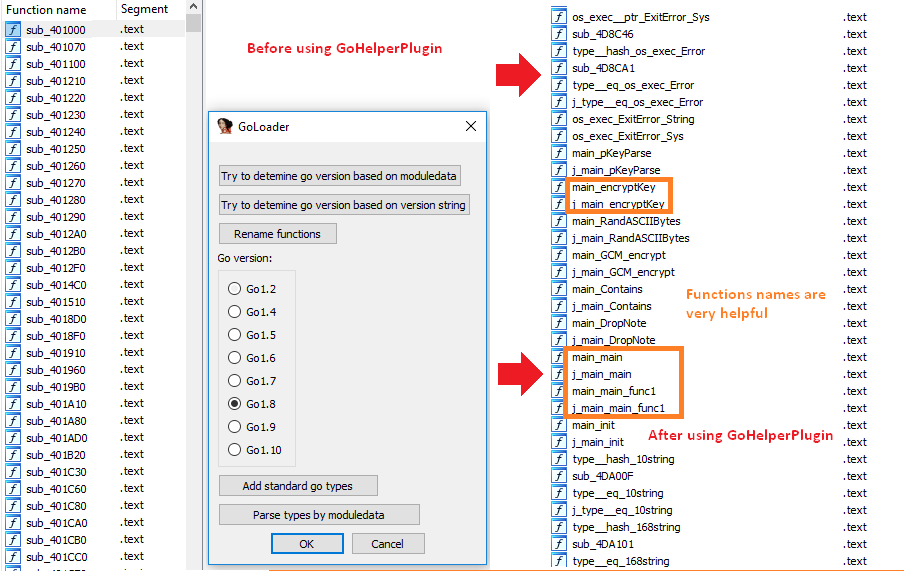Click function icon for main_RandASCIIBytes
This screenshot has height=571, width=904.
click(559, 221)
